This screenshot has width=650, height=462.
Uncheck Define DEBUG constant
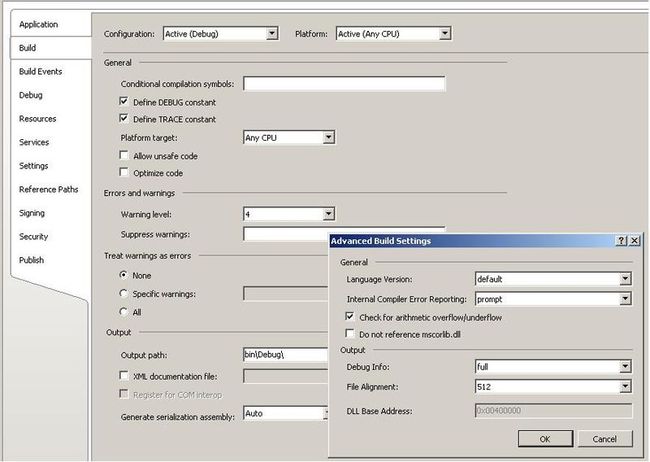click(124, 101)
